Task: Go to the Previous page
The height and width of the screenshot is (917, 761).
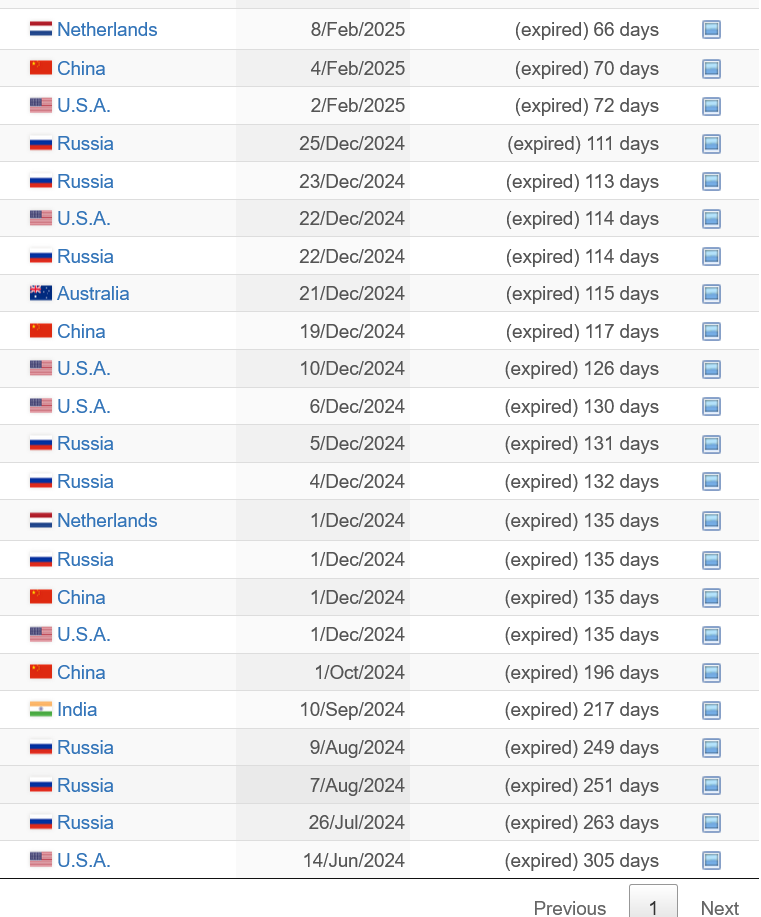Action: 570,907
